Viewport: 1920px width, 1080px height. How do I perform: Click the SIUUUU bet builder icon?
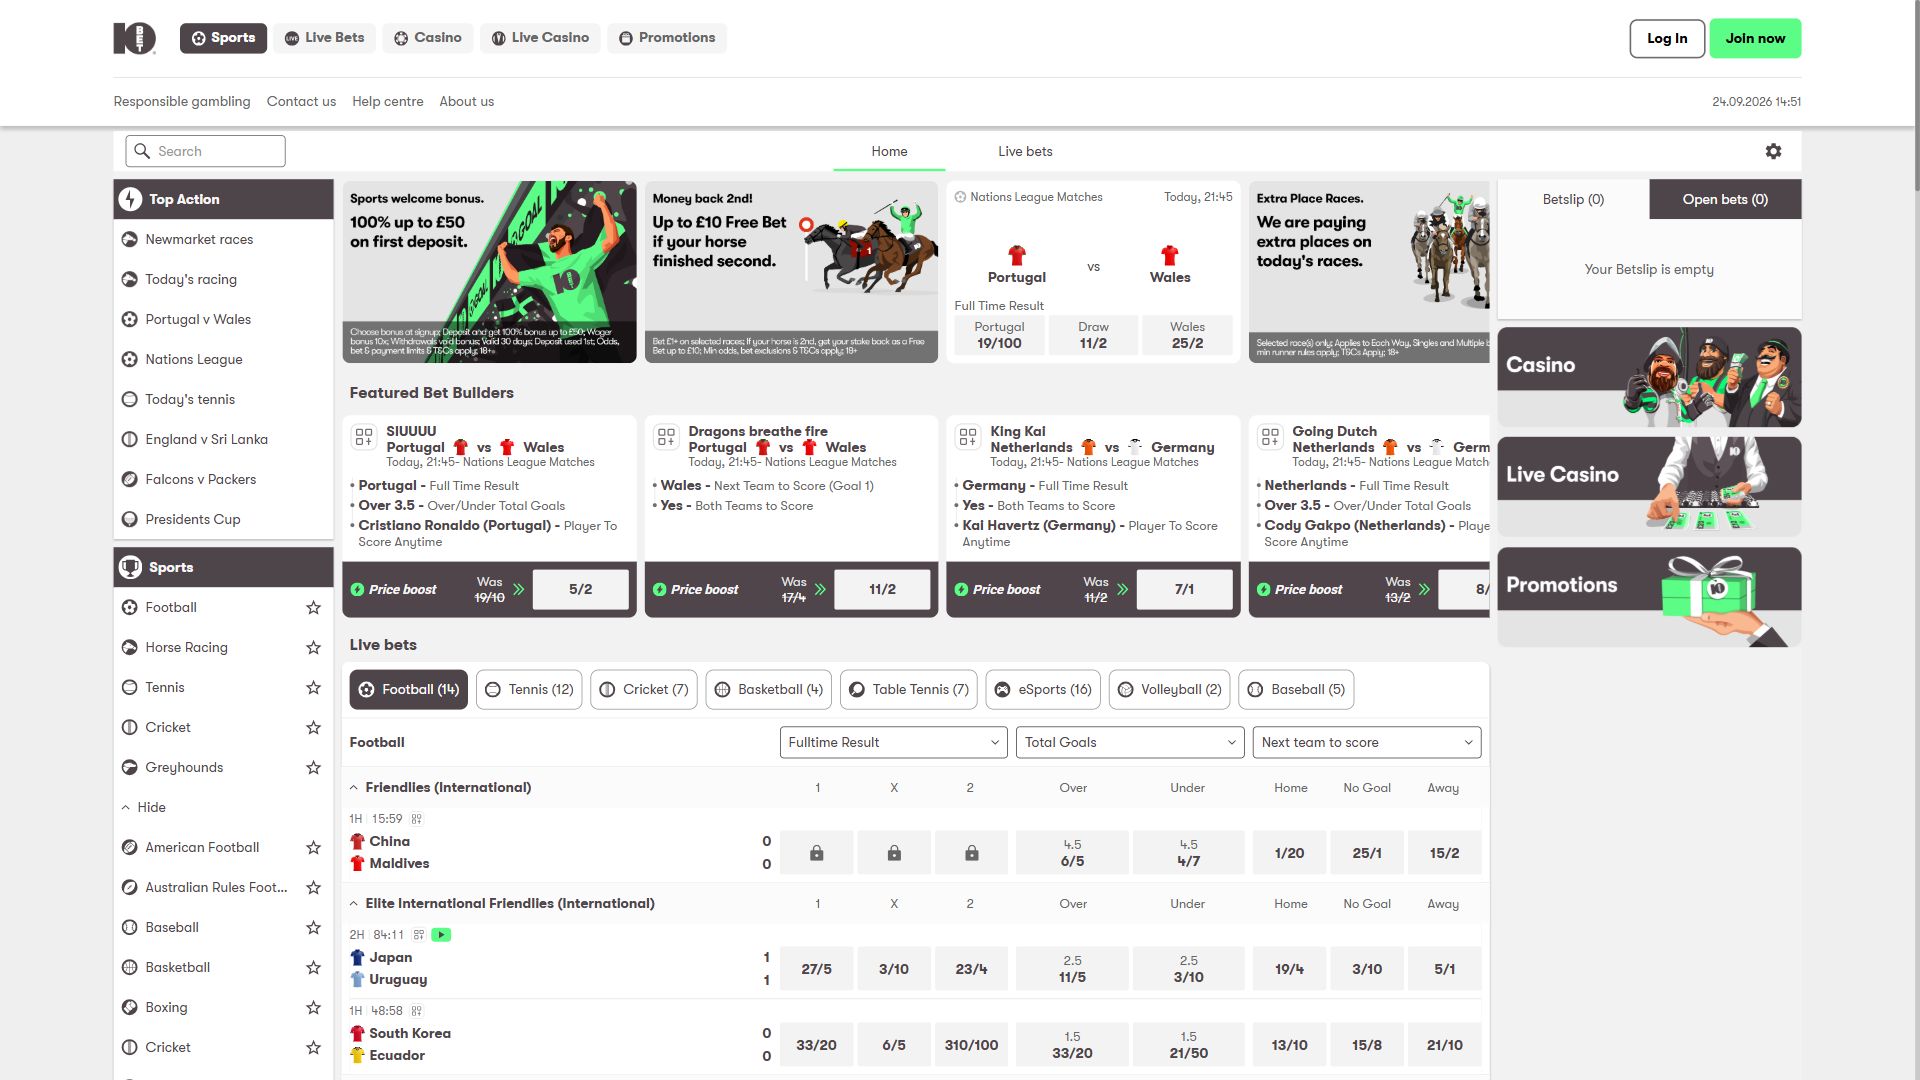[363, 437]
